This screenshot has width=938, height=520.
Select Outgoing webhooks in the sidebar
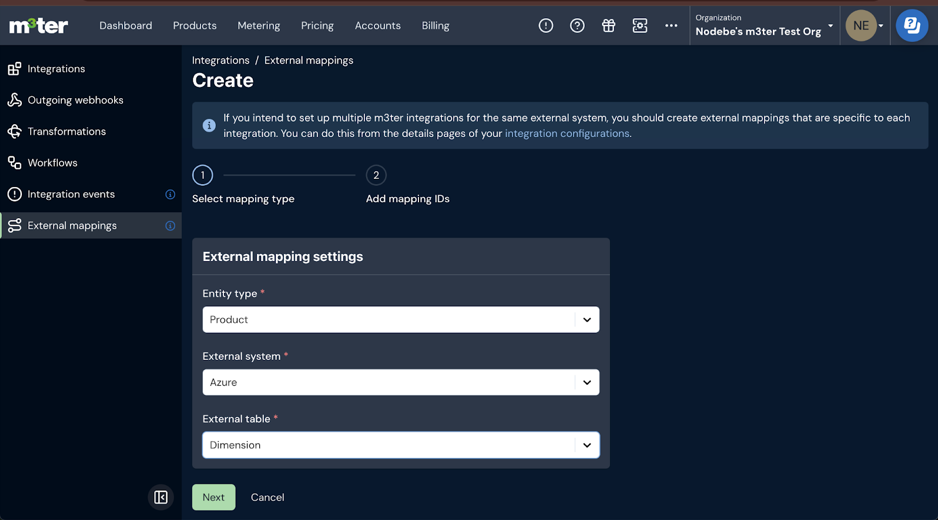click(x=75, y=100)
